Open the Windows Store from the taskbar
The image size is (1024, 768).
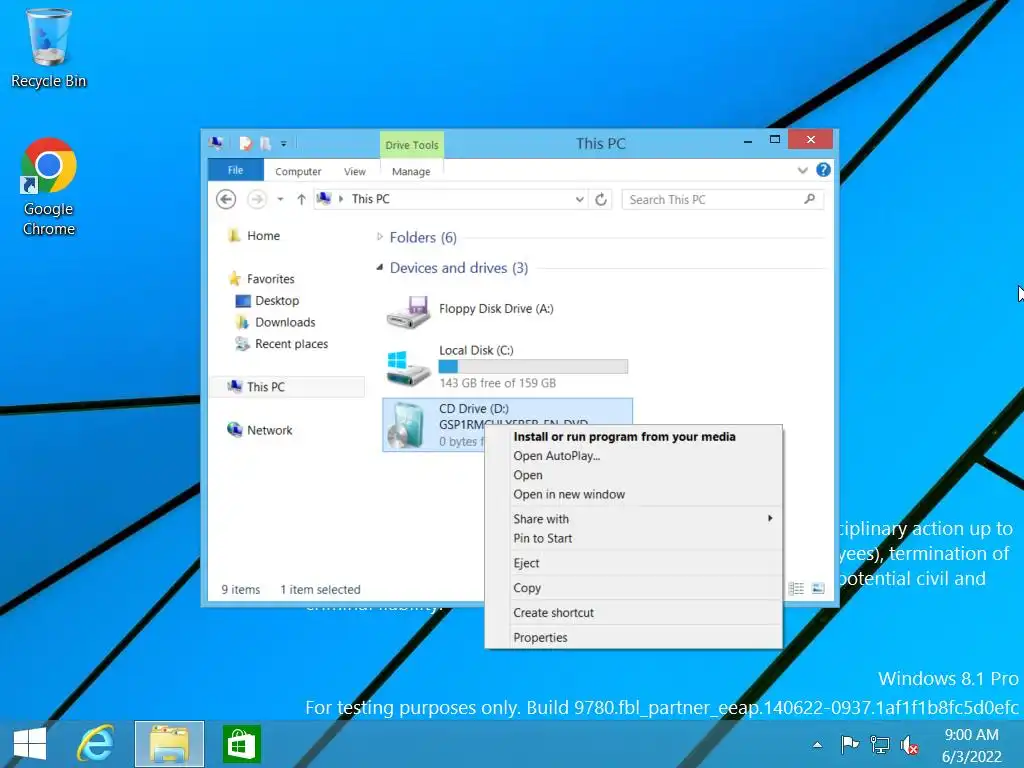tap(242, 744)
